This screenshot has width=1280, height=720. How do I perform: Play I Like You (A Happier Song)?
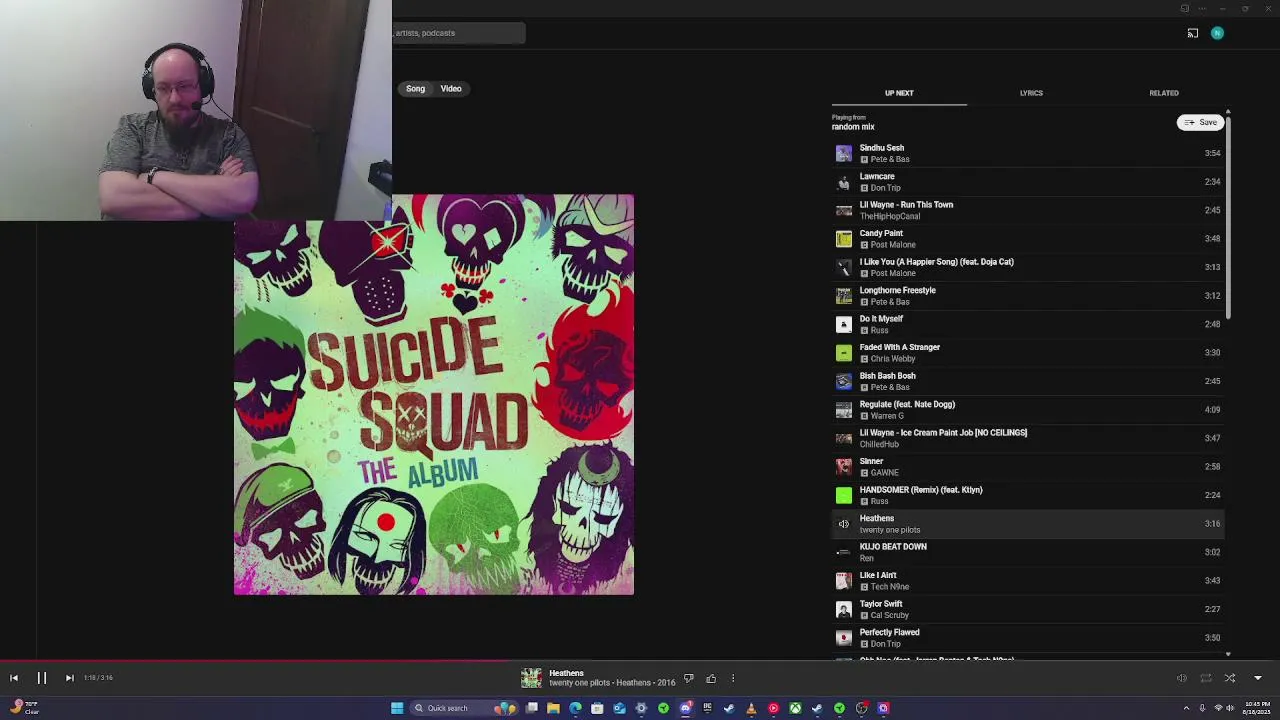(1028, 267)
